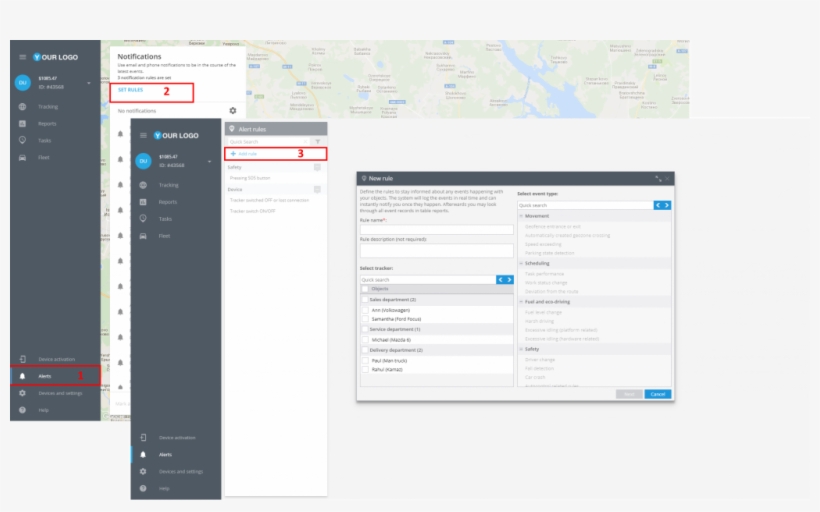
Task: Check the Ann (Volkswagen) tracker checkbox
Action: tap(365, 310)
